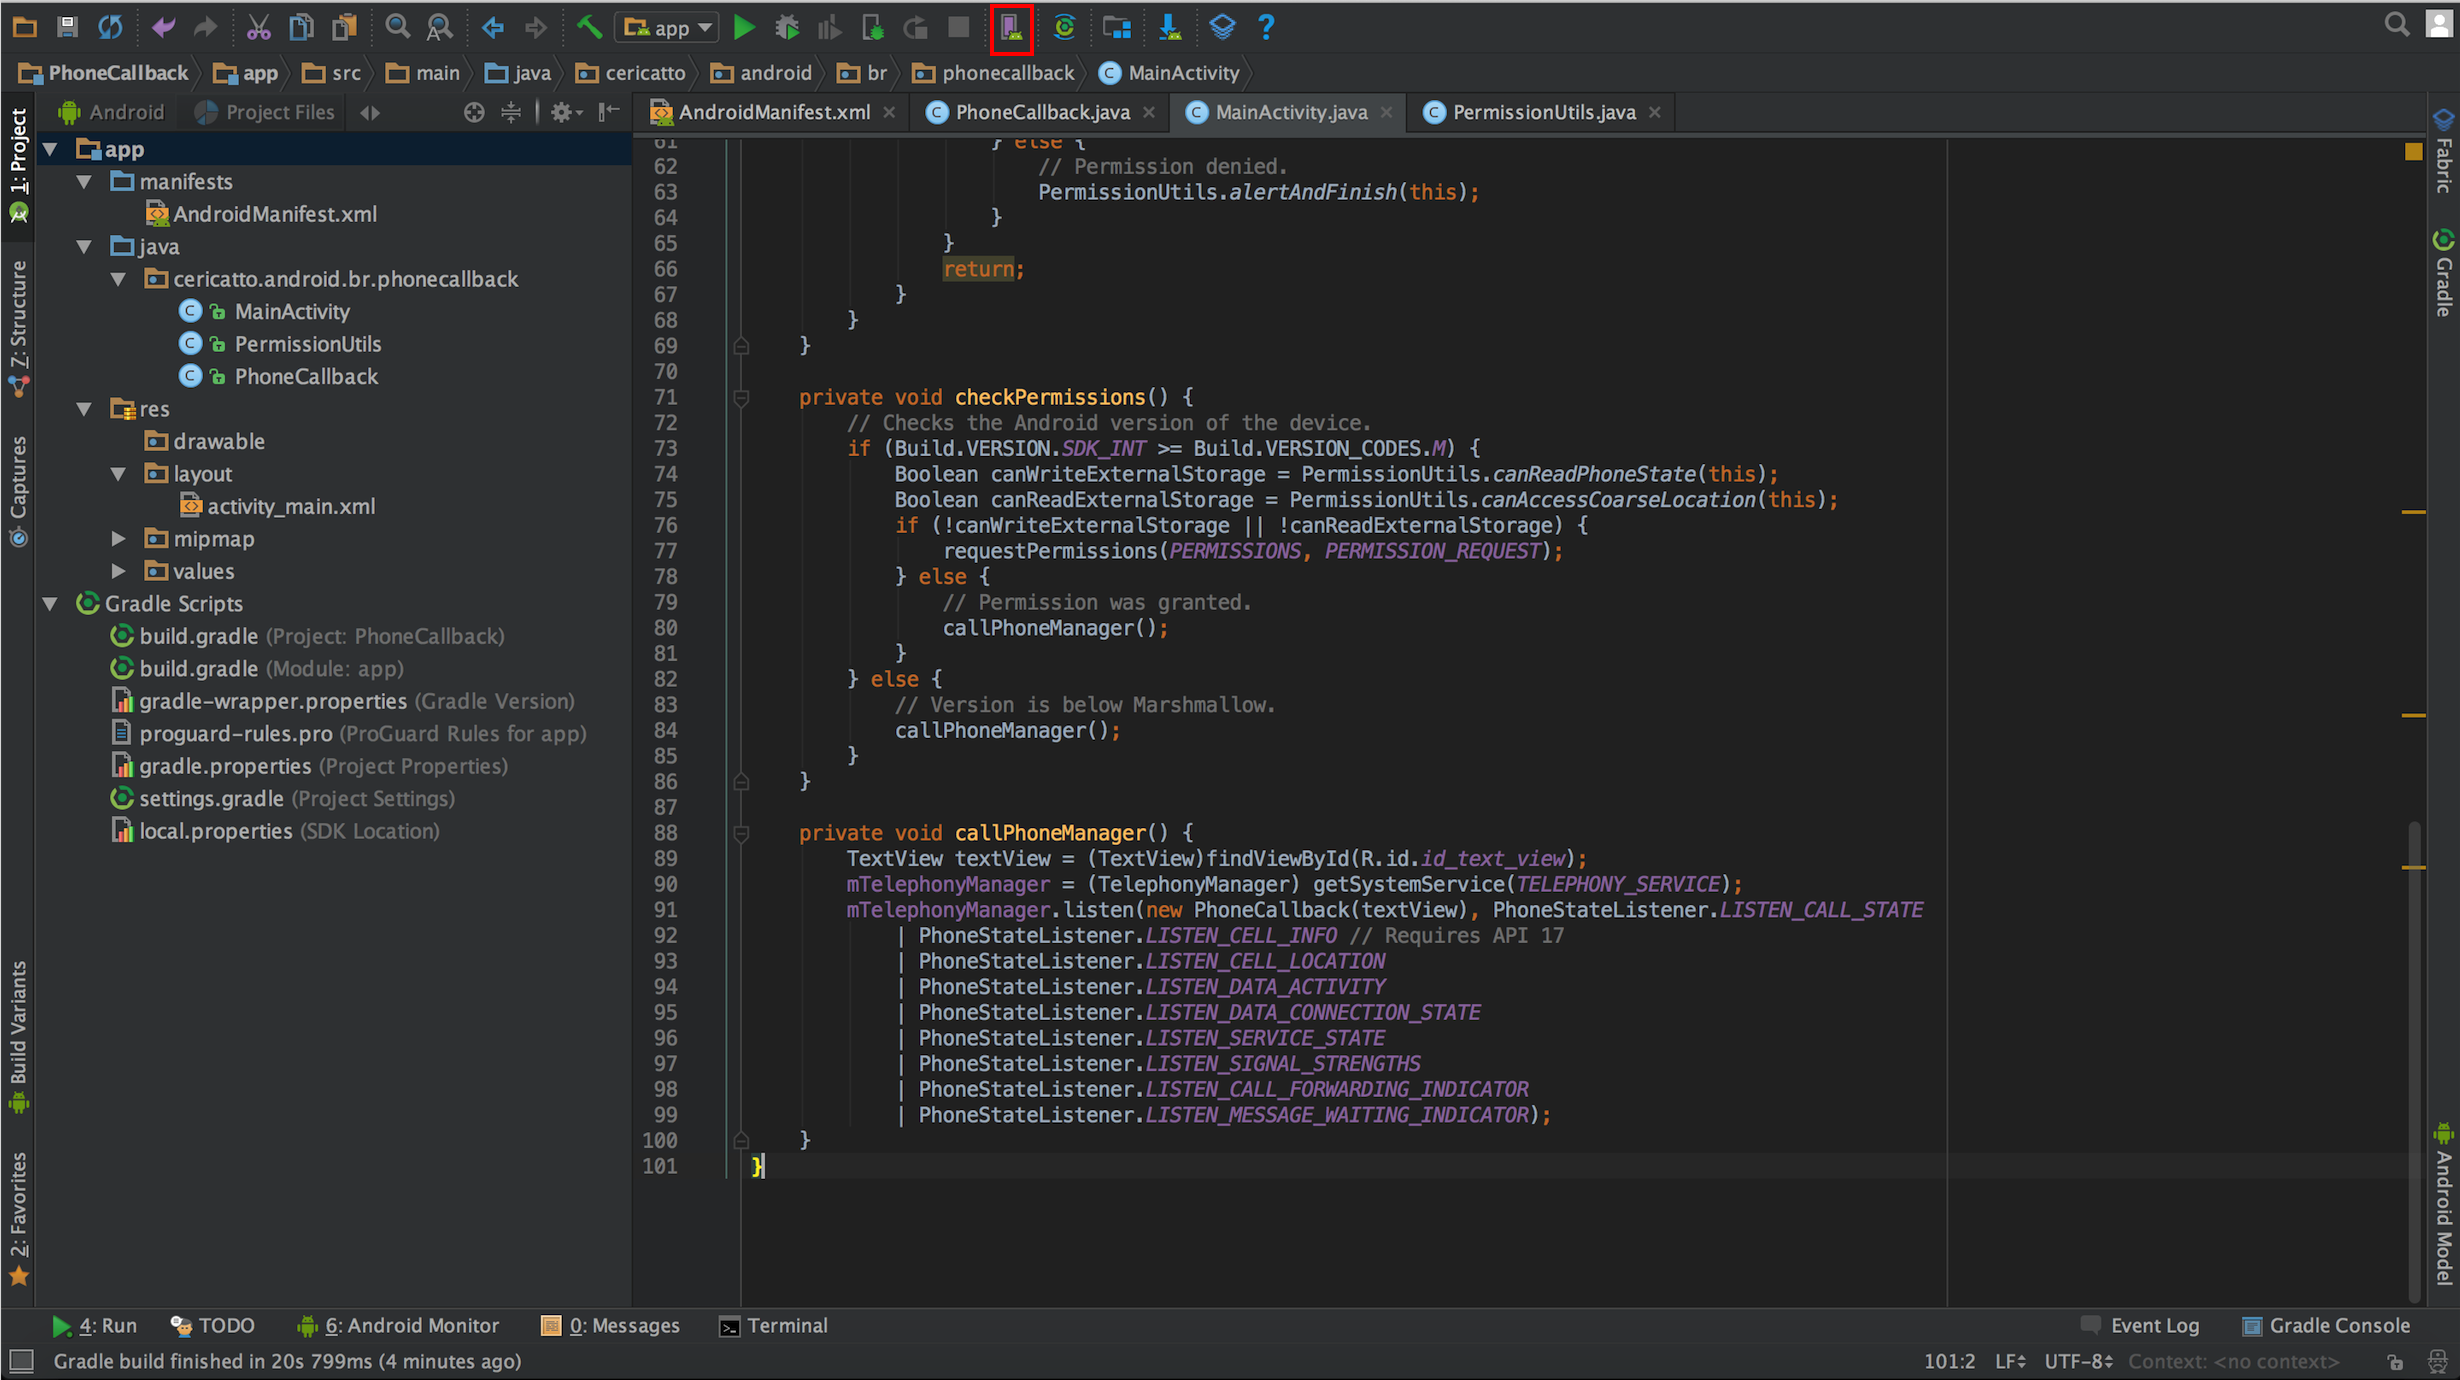The image size is (2460, 1380).
Task: Toggle the 1: Project tool window
Action: (x=18, y=165)
